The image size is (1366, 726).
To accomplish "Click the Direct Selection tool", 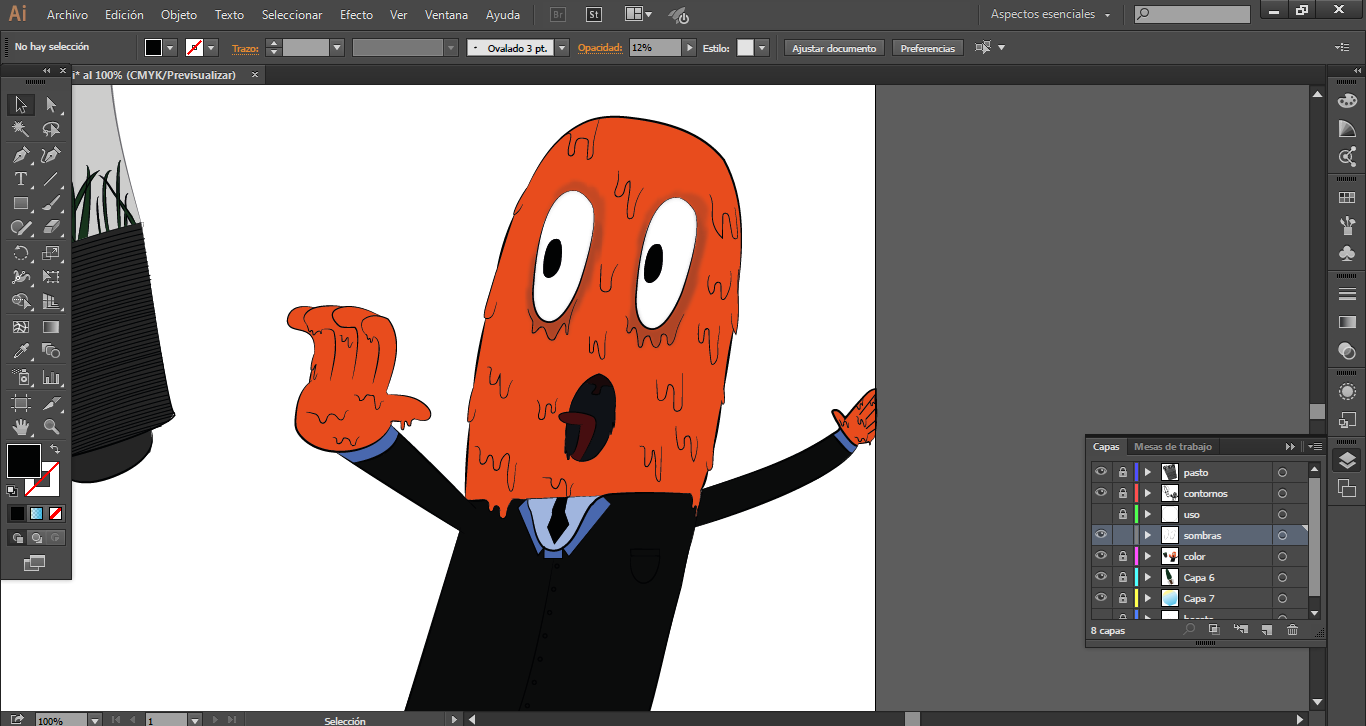I will pos(51,105).
